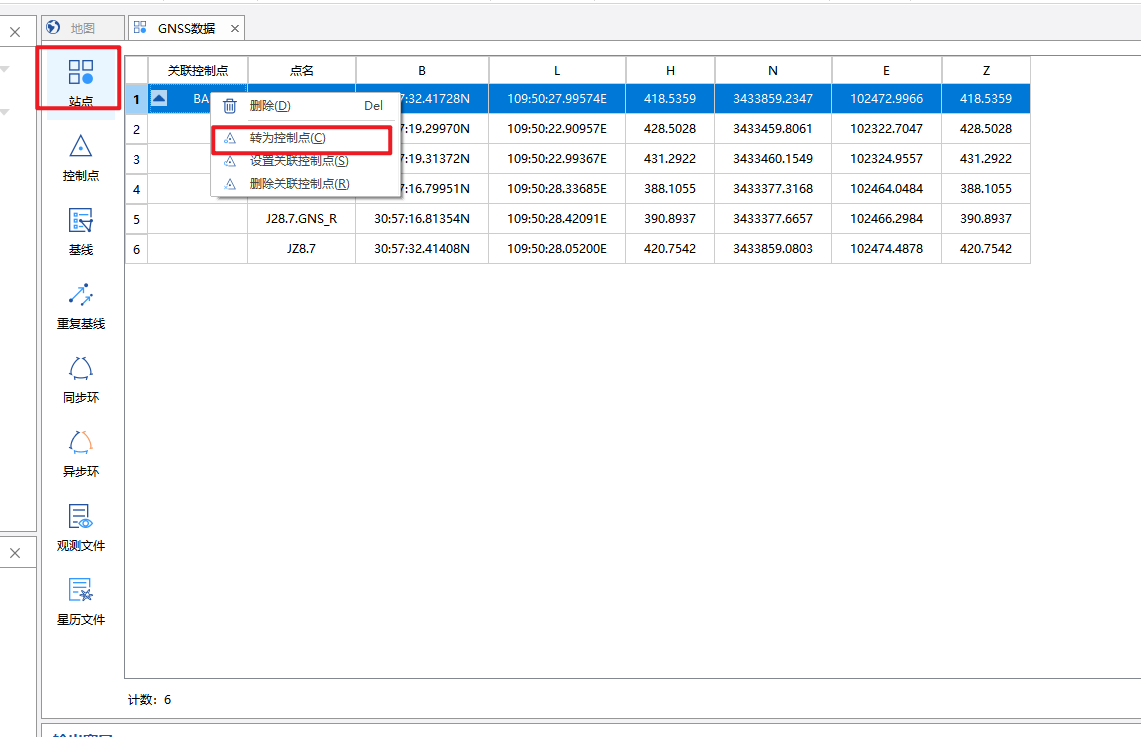Select 设置关联控制点 menu entry
Image resolution: width=1141 pixels, height=737 pixels.
tap(298, 161)
